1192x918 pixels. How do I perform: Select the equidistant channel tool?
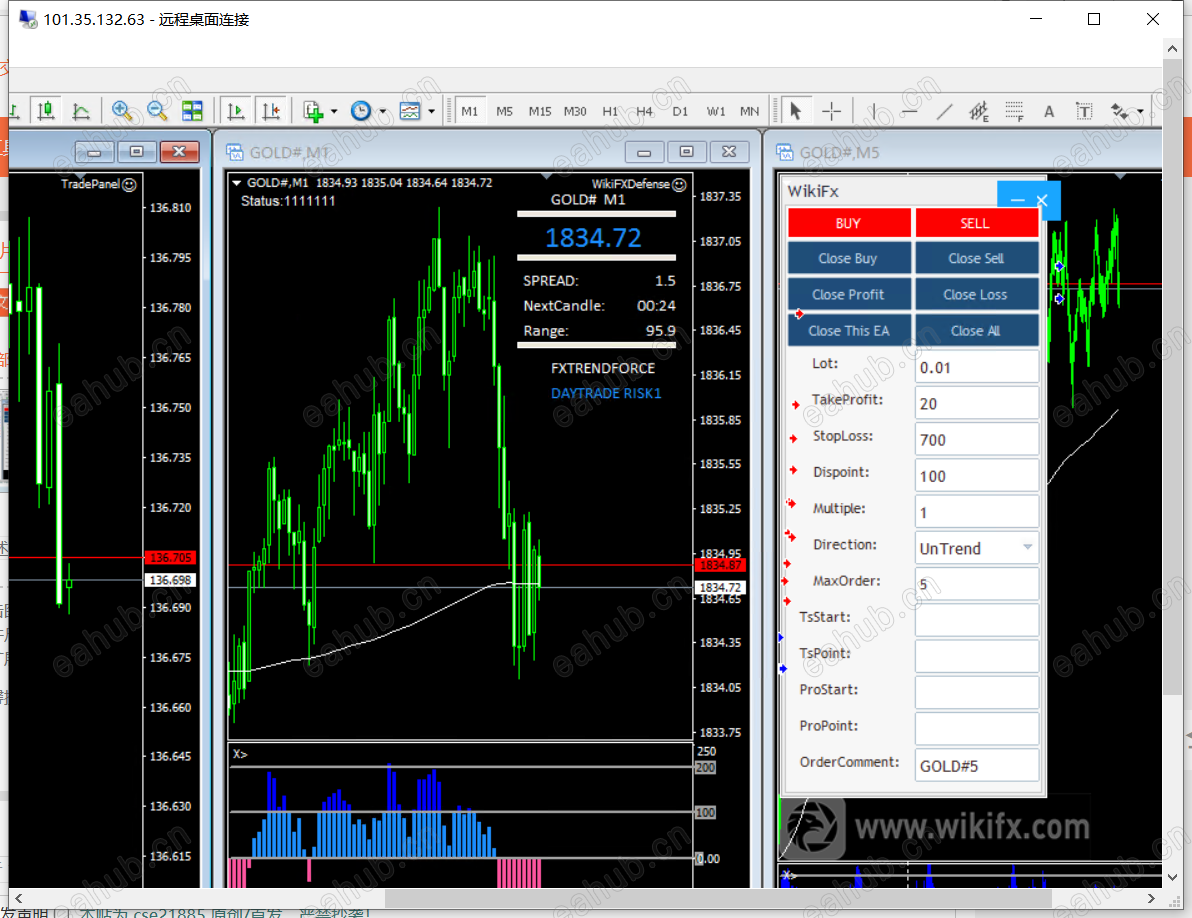pos(979,111)
